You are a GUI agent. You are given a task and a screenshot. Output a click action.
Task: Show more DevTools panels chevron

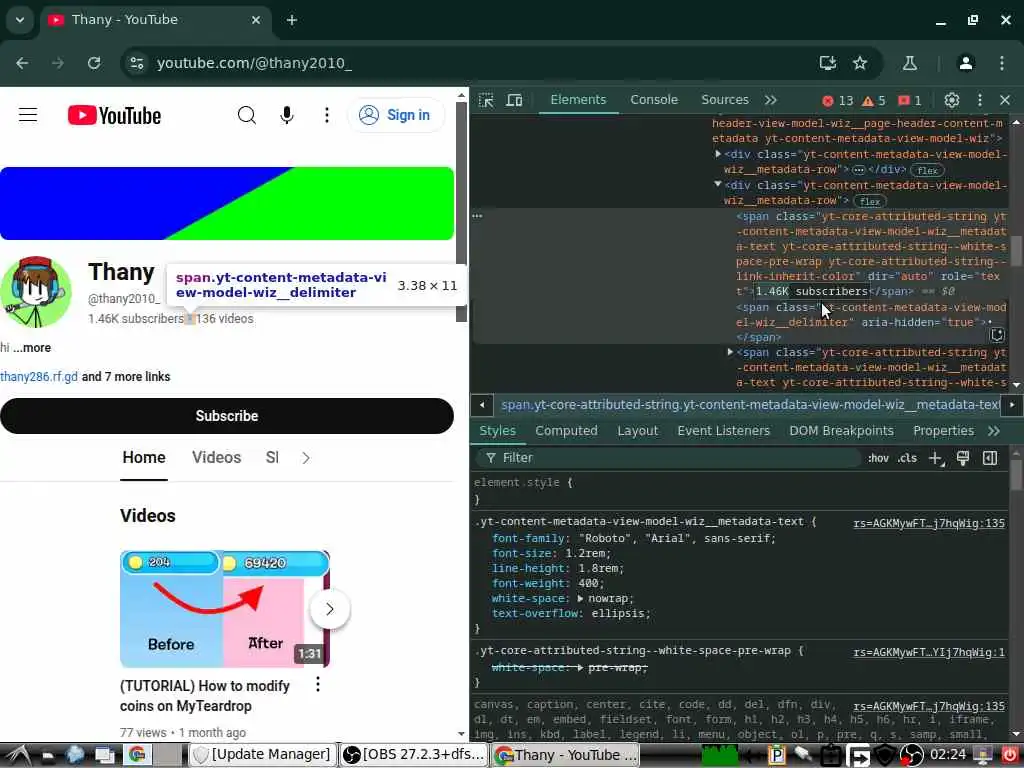771,100
